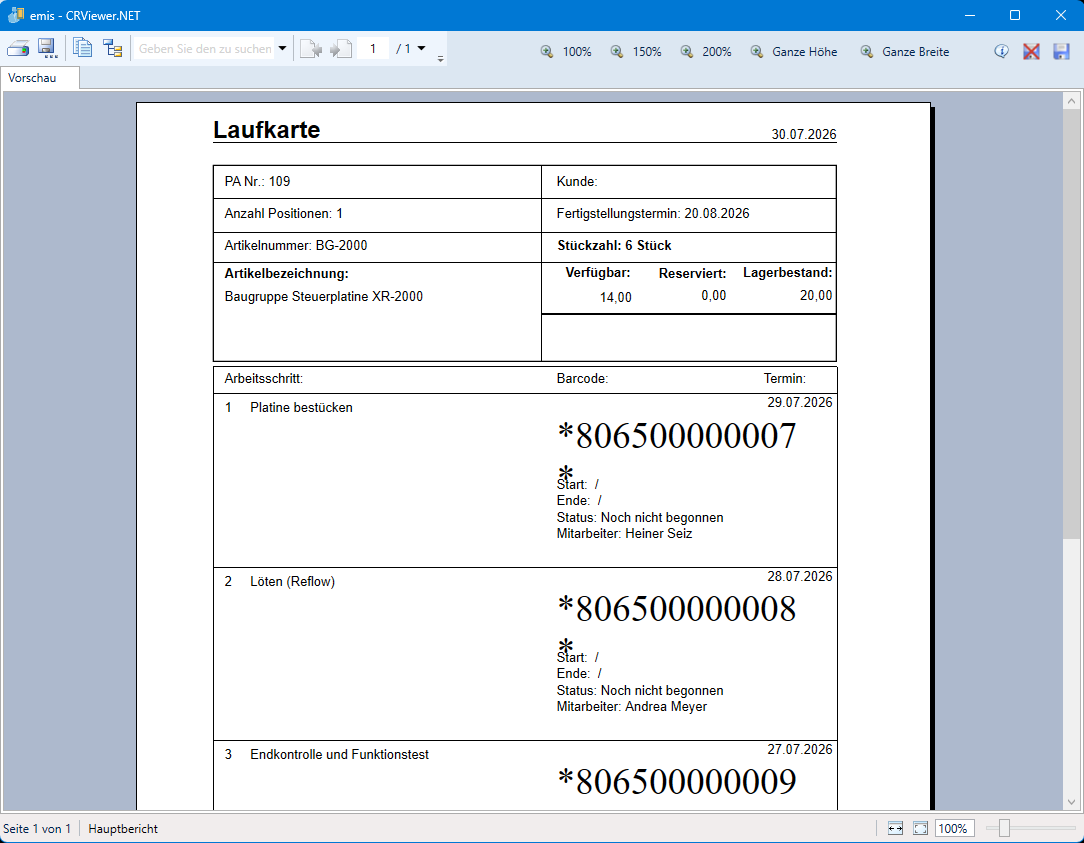Click Hauptbericht in status bar
1084x843 pixels.
tap(123, 828)
